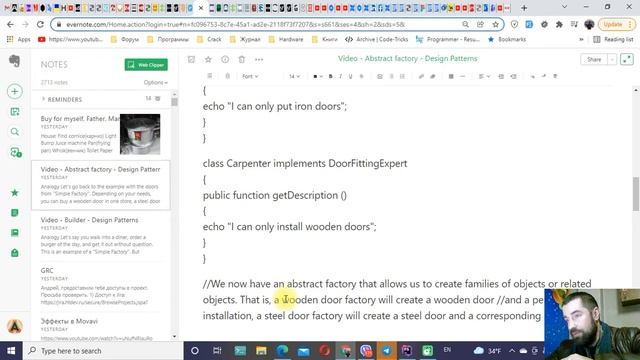Open the new note template icon in sidebar

tap(15, 112)
